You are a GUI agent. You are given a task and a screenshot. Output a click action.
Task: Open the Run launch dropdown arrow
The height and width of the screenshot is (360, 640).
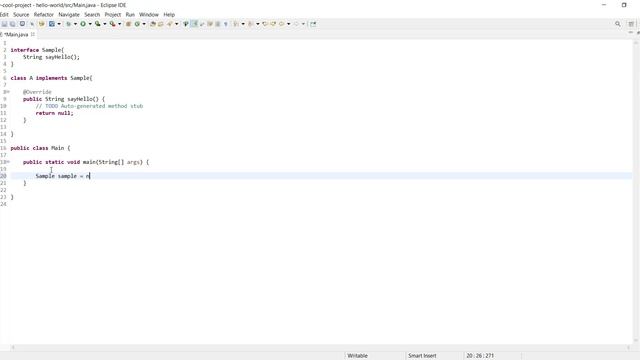tap(90, 24)
